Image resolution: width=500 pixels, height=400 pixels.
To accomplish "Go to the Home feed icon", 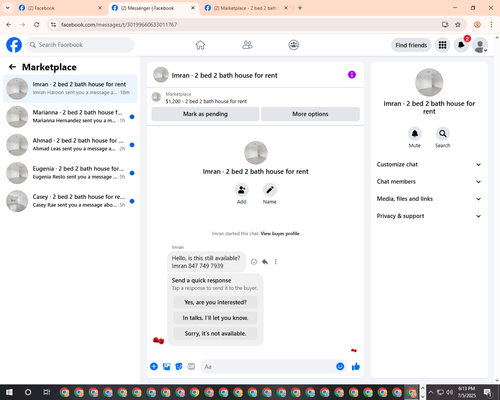I will click(x=200, y=45).
